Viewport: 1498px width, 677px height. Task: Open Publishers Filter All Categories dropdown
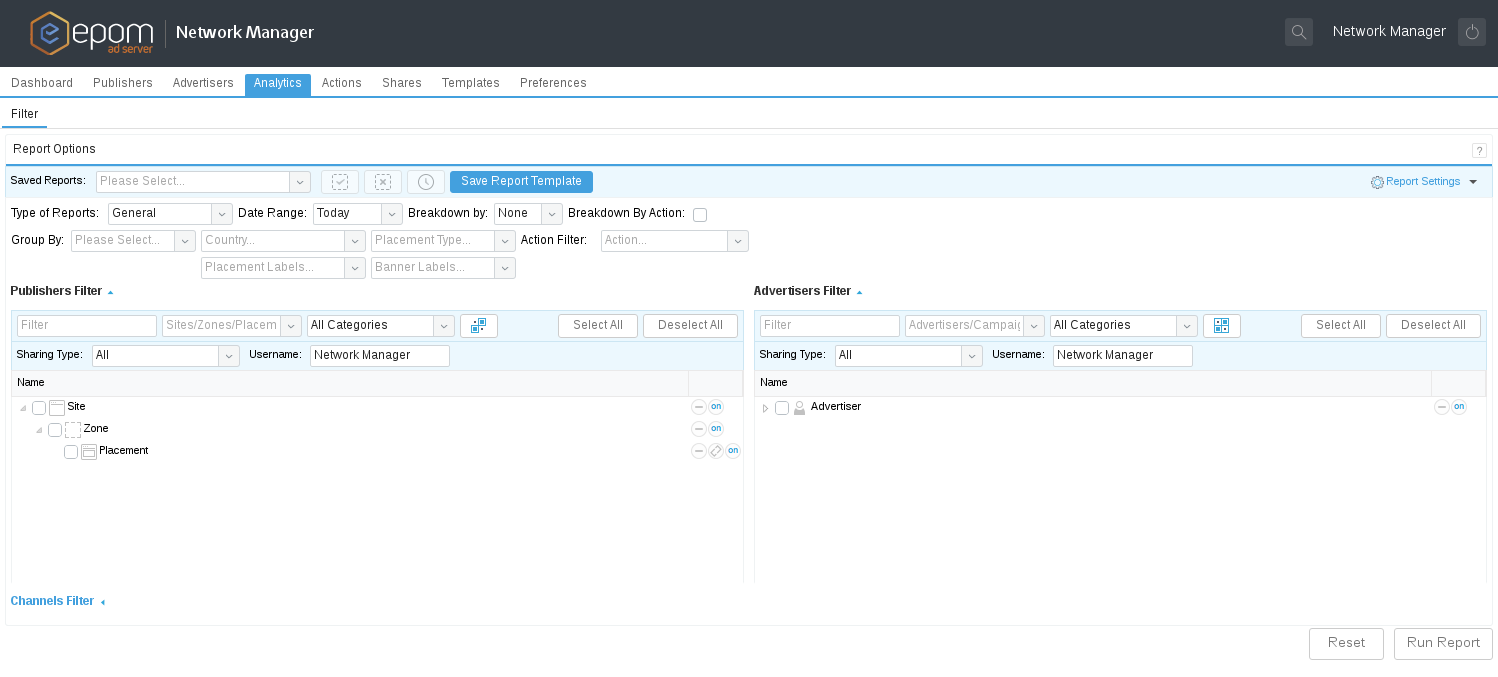pyautogui.click(x=444, y=326)
